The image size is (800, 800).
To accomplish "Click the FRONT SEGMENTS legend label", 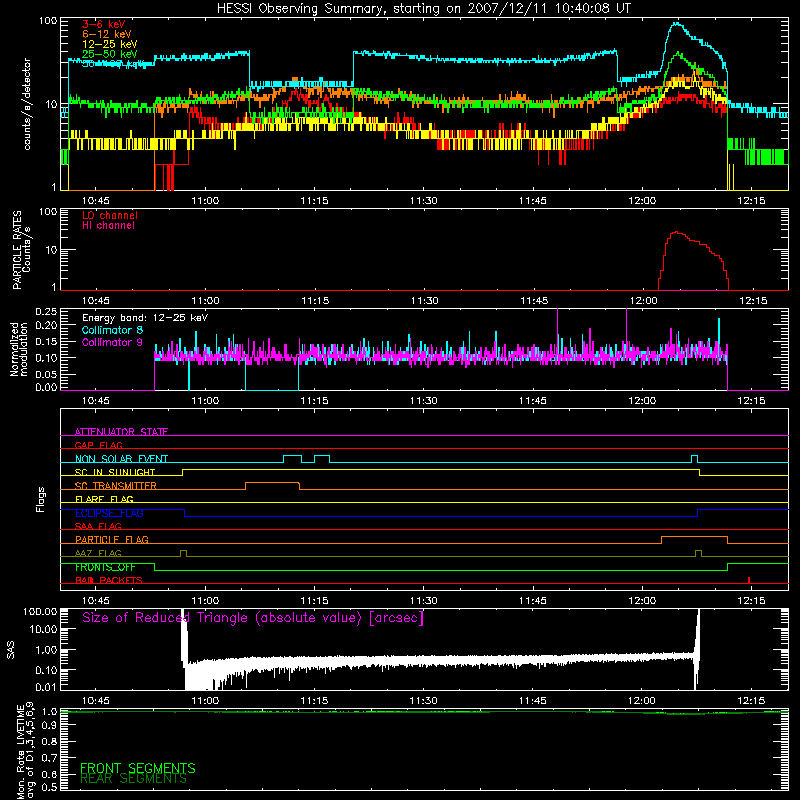I will coord(138,768).
